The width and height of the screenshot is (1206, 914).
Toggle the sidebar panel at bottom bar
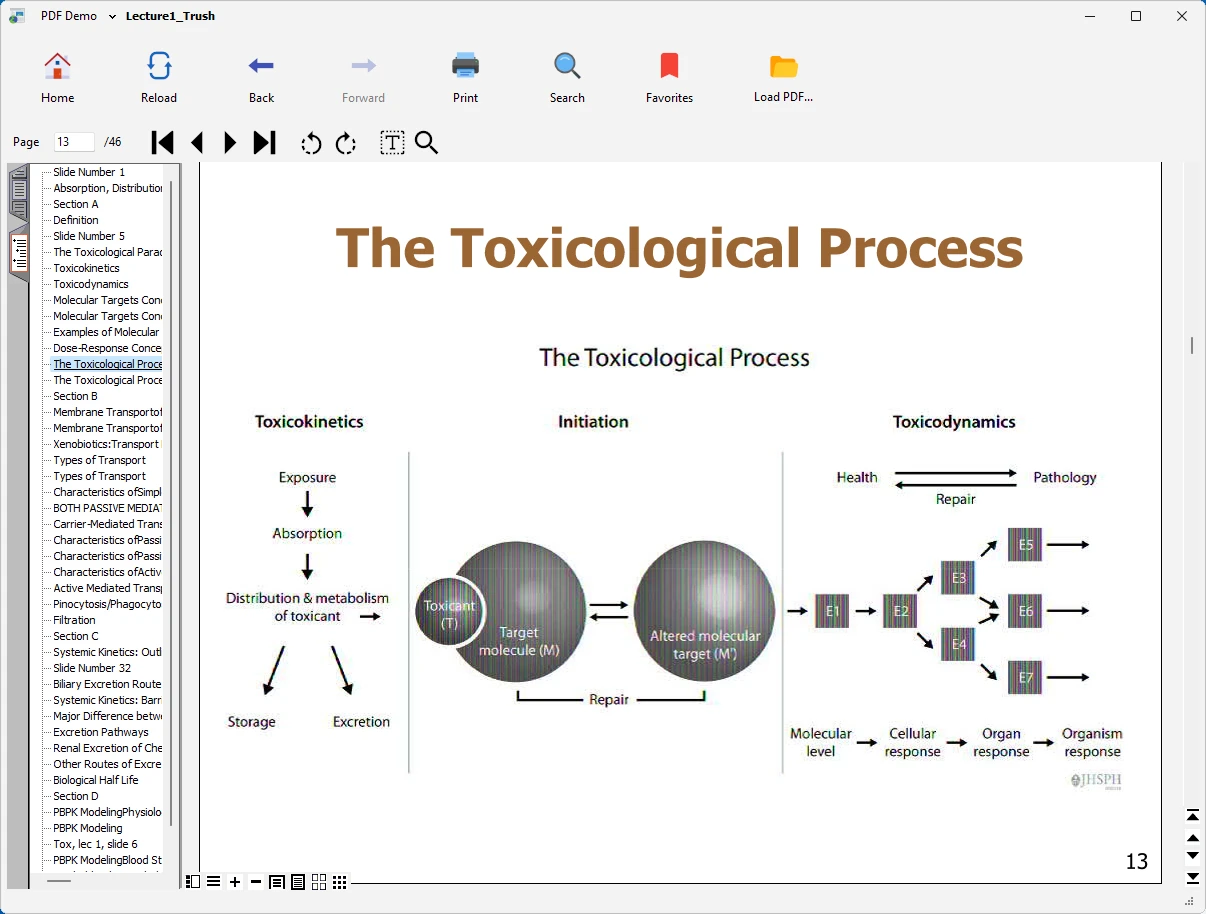click(193, 881)
